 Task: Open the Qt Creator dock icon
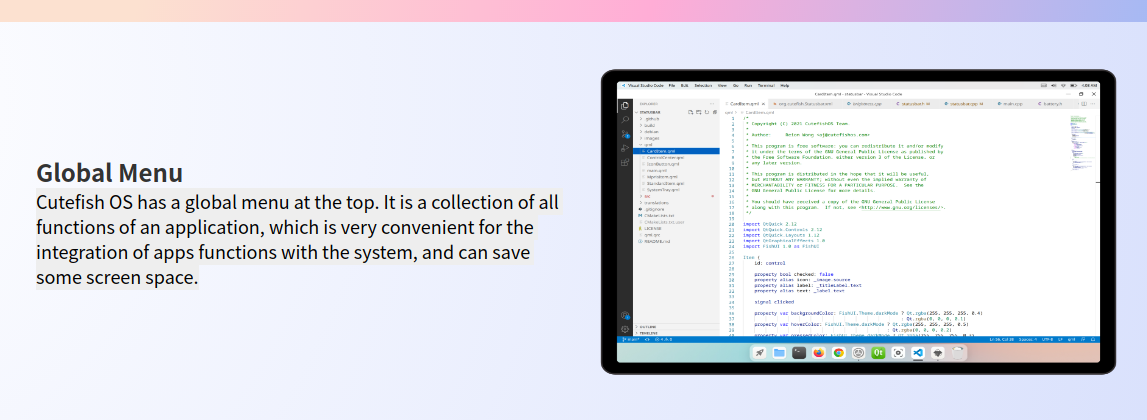tap(879, 353)
